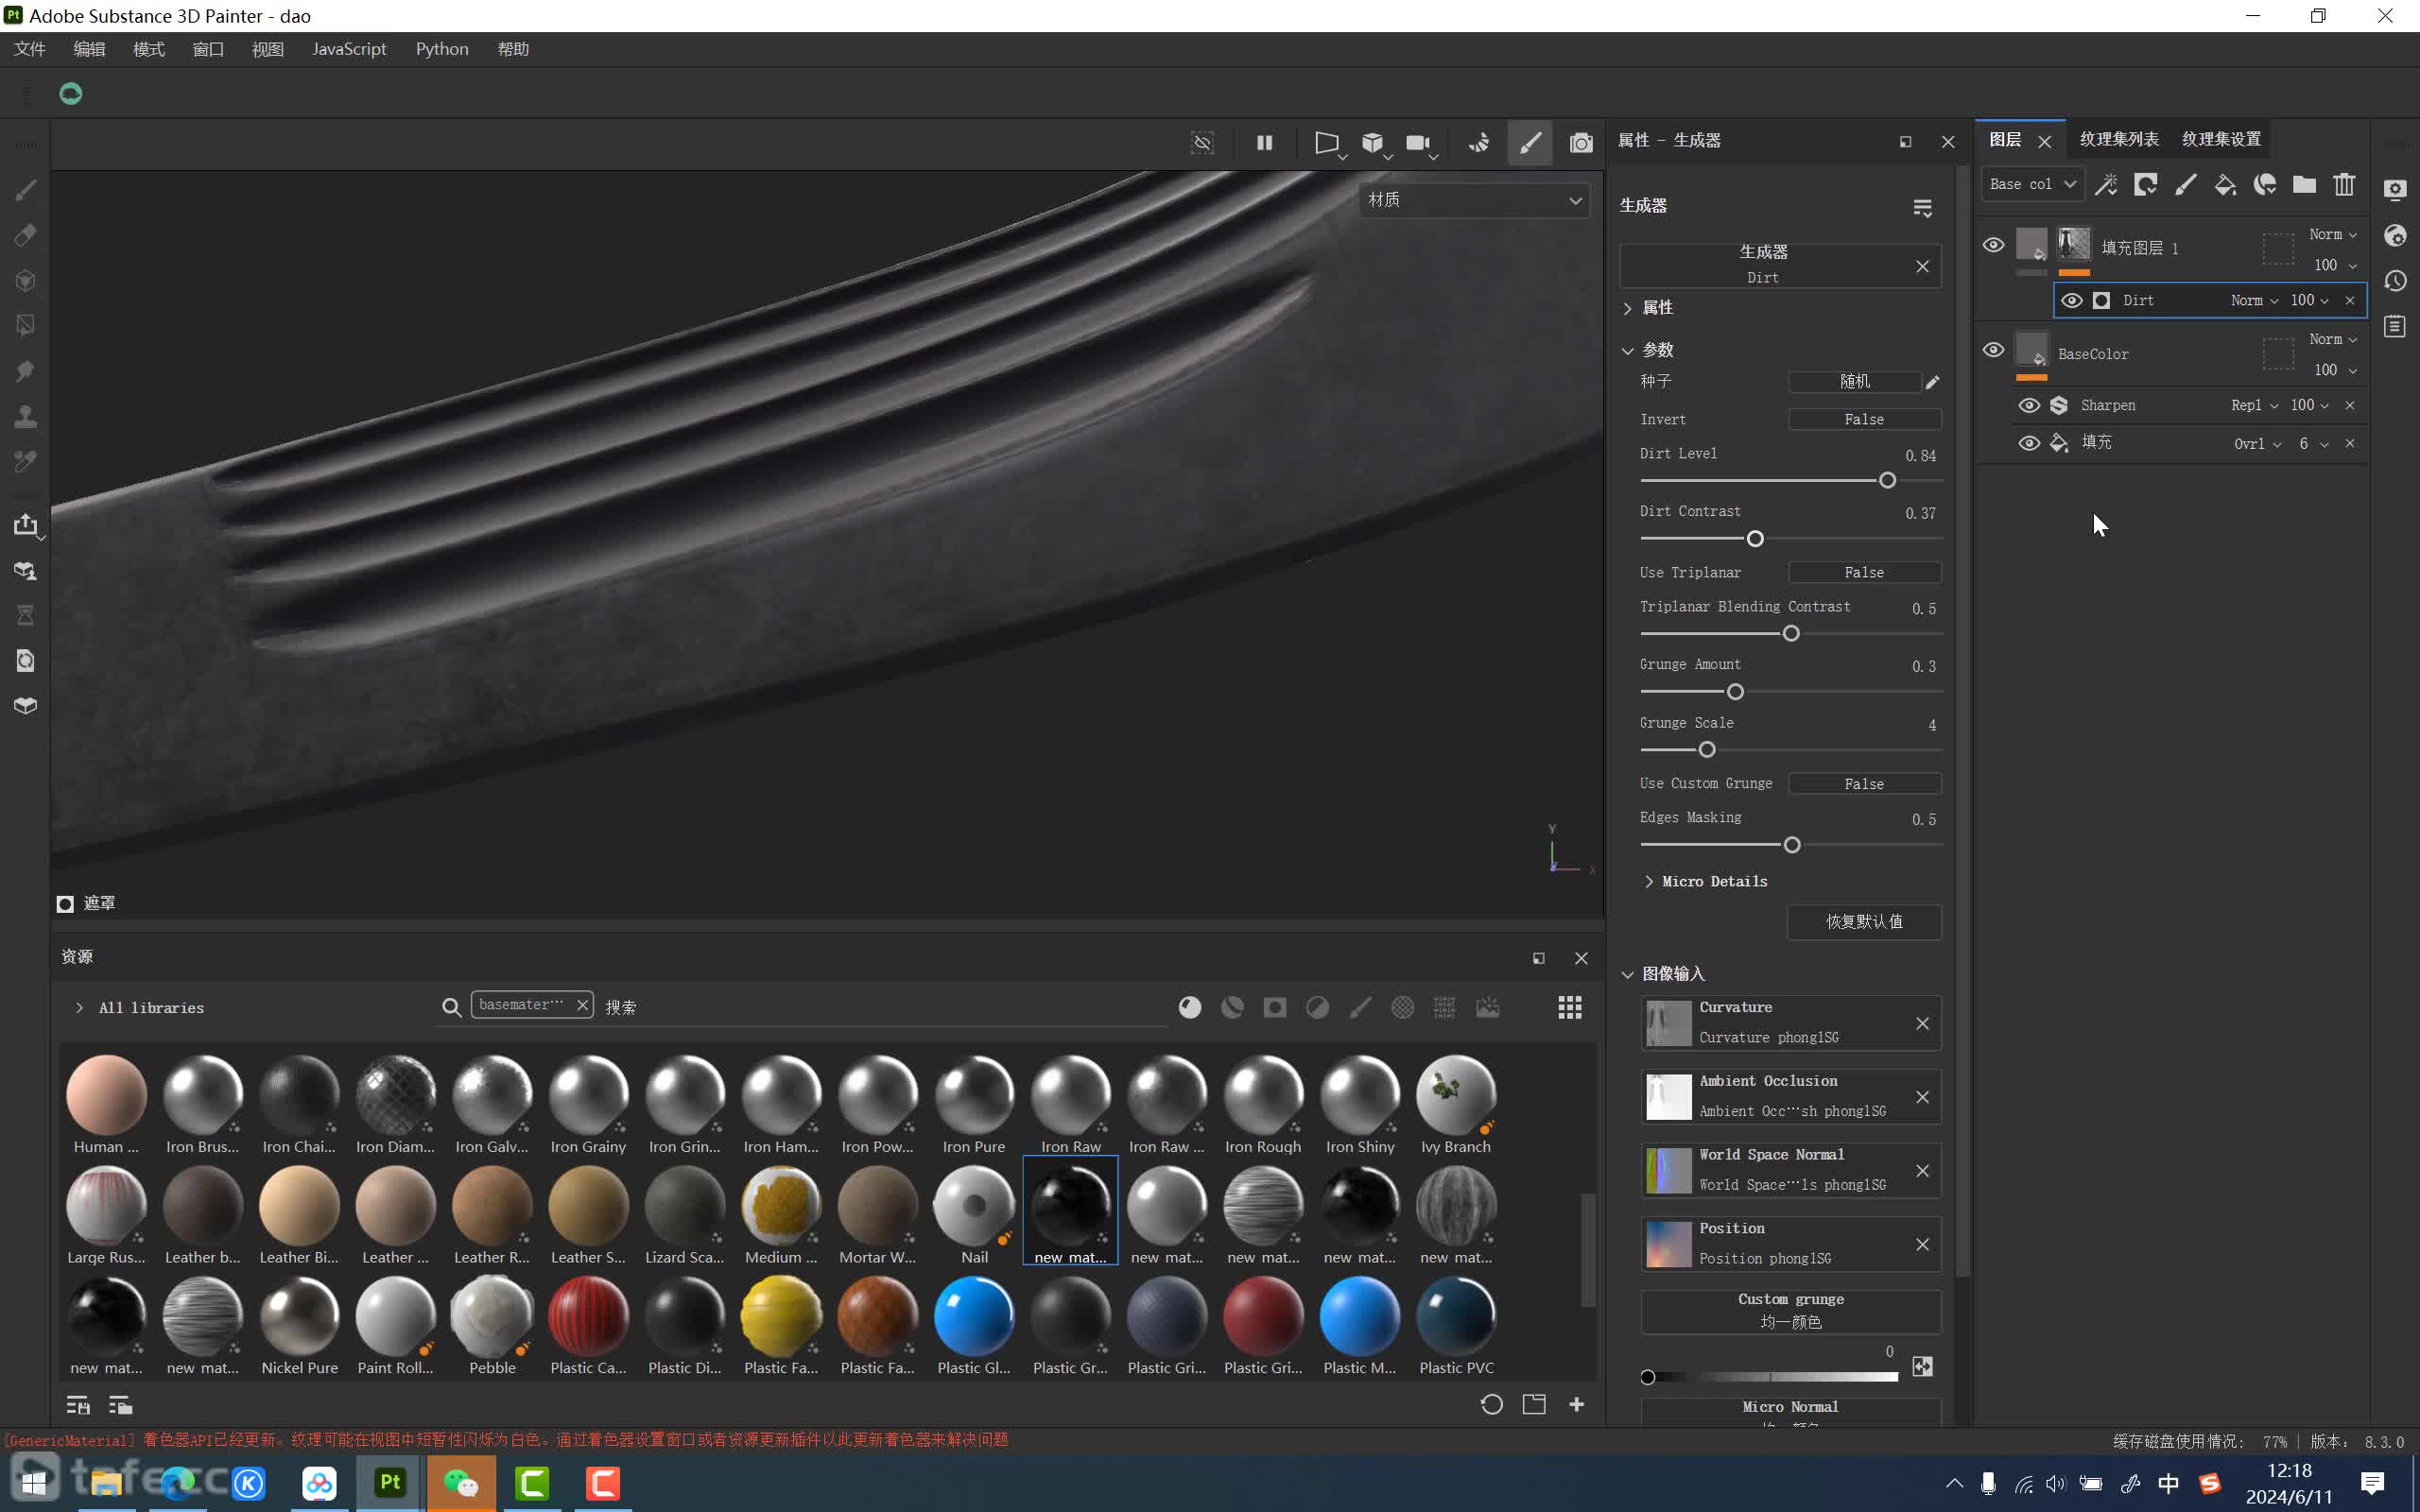Delete layer with trash icon

[x=2344, y=184]
